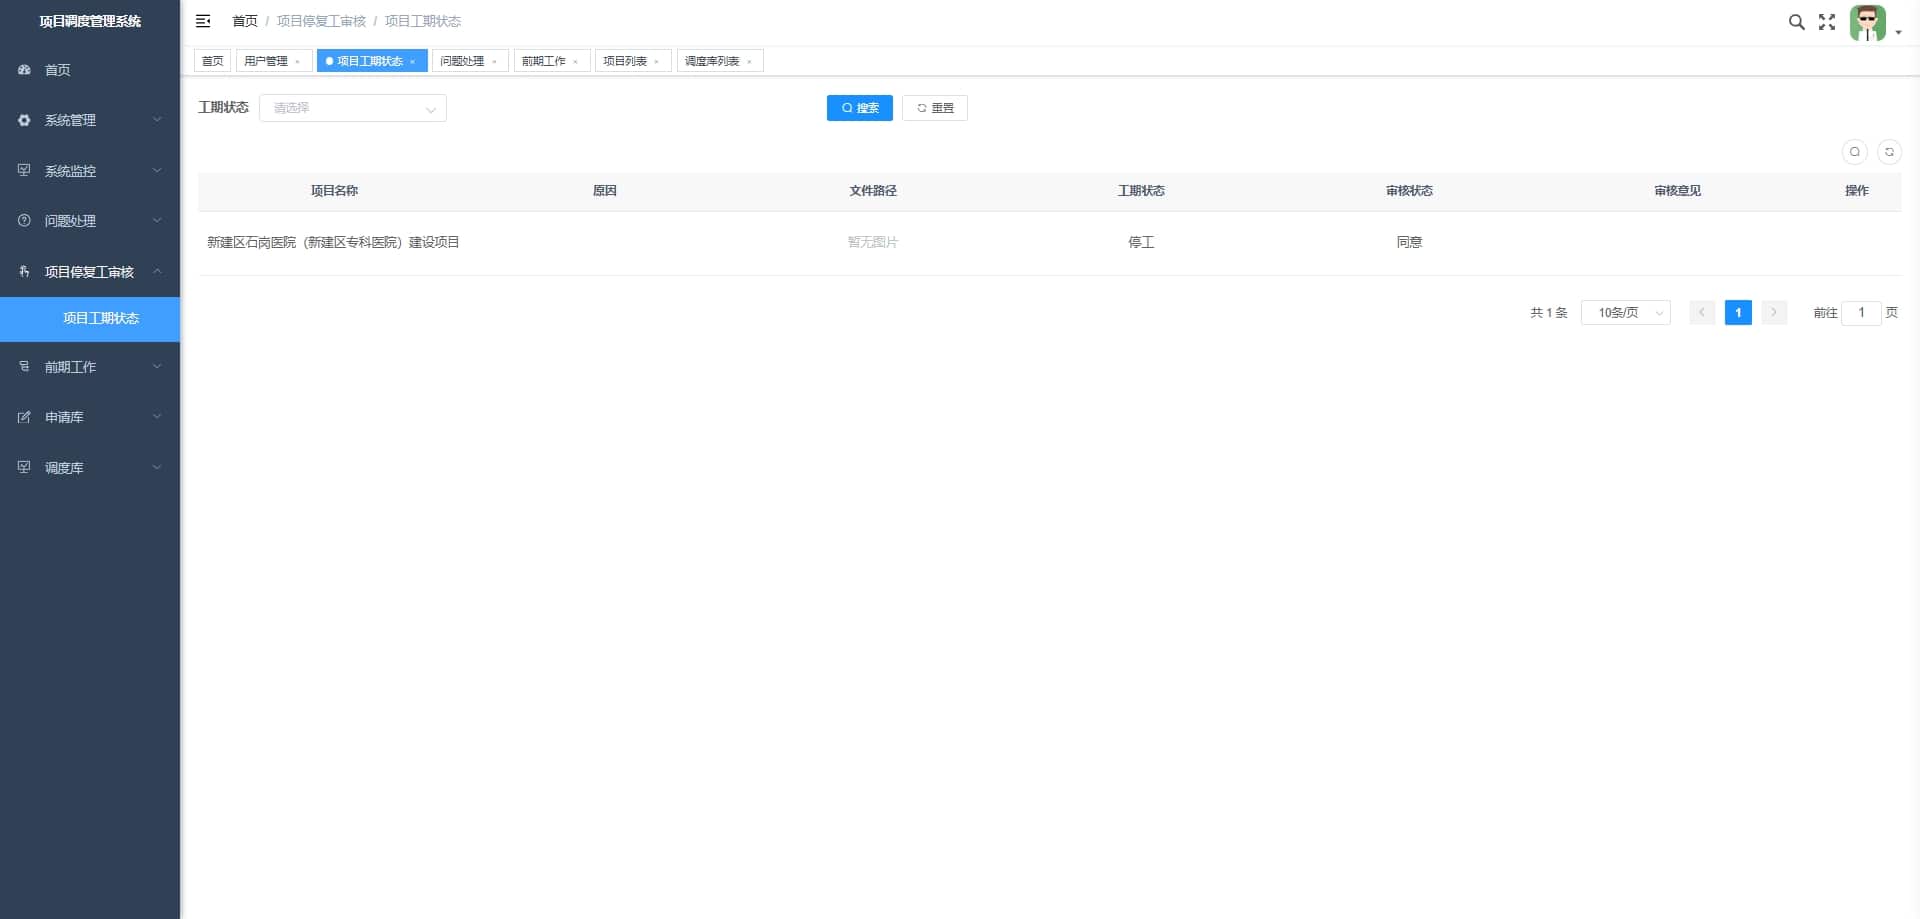Close the 问题处理 tab
1920x919 pixels.
coord(494,62)
